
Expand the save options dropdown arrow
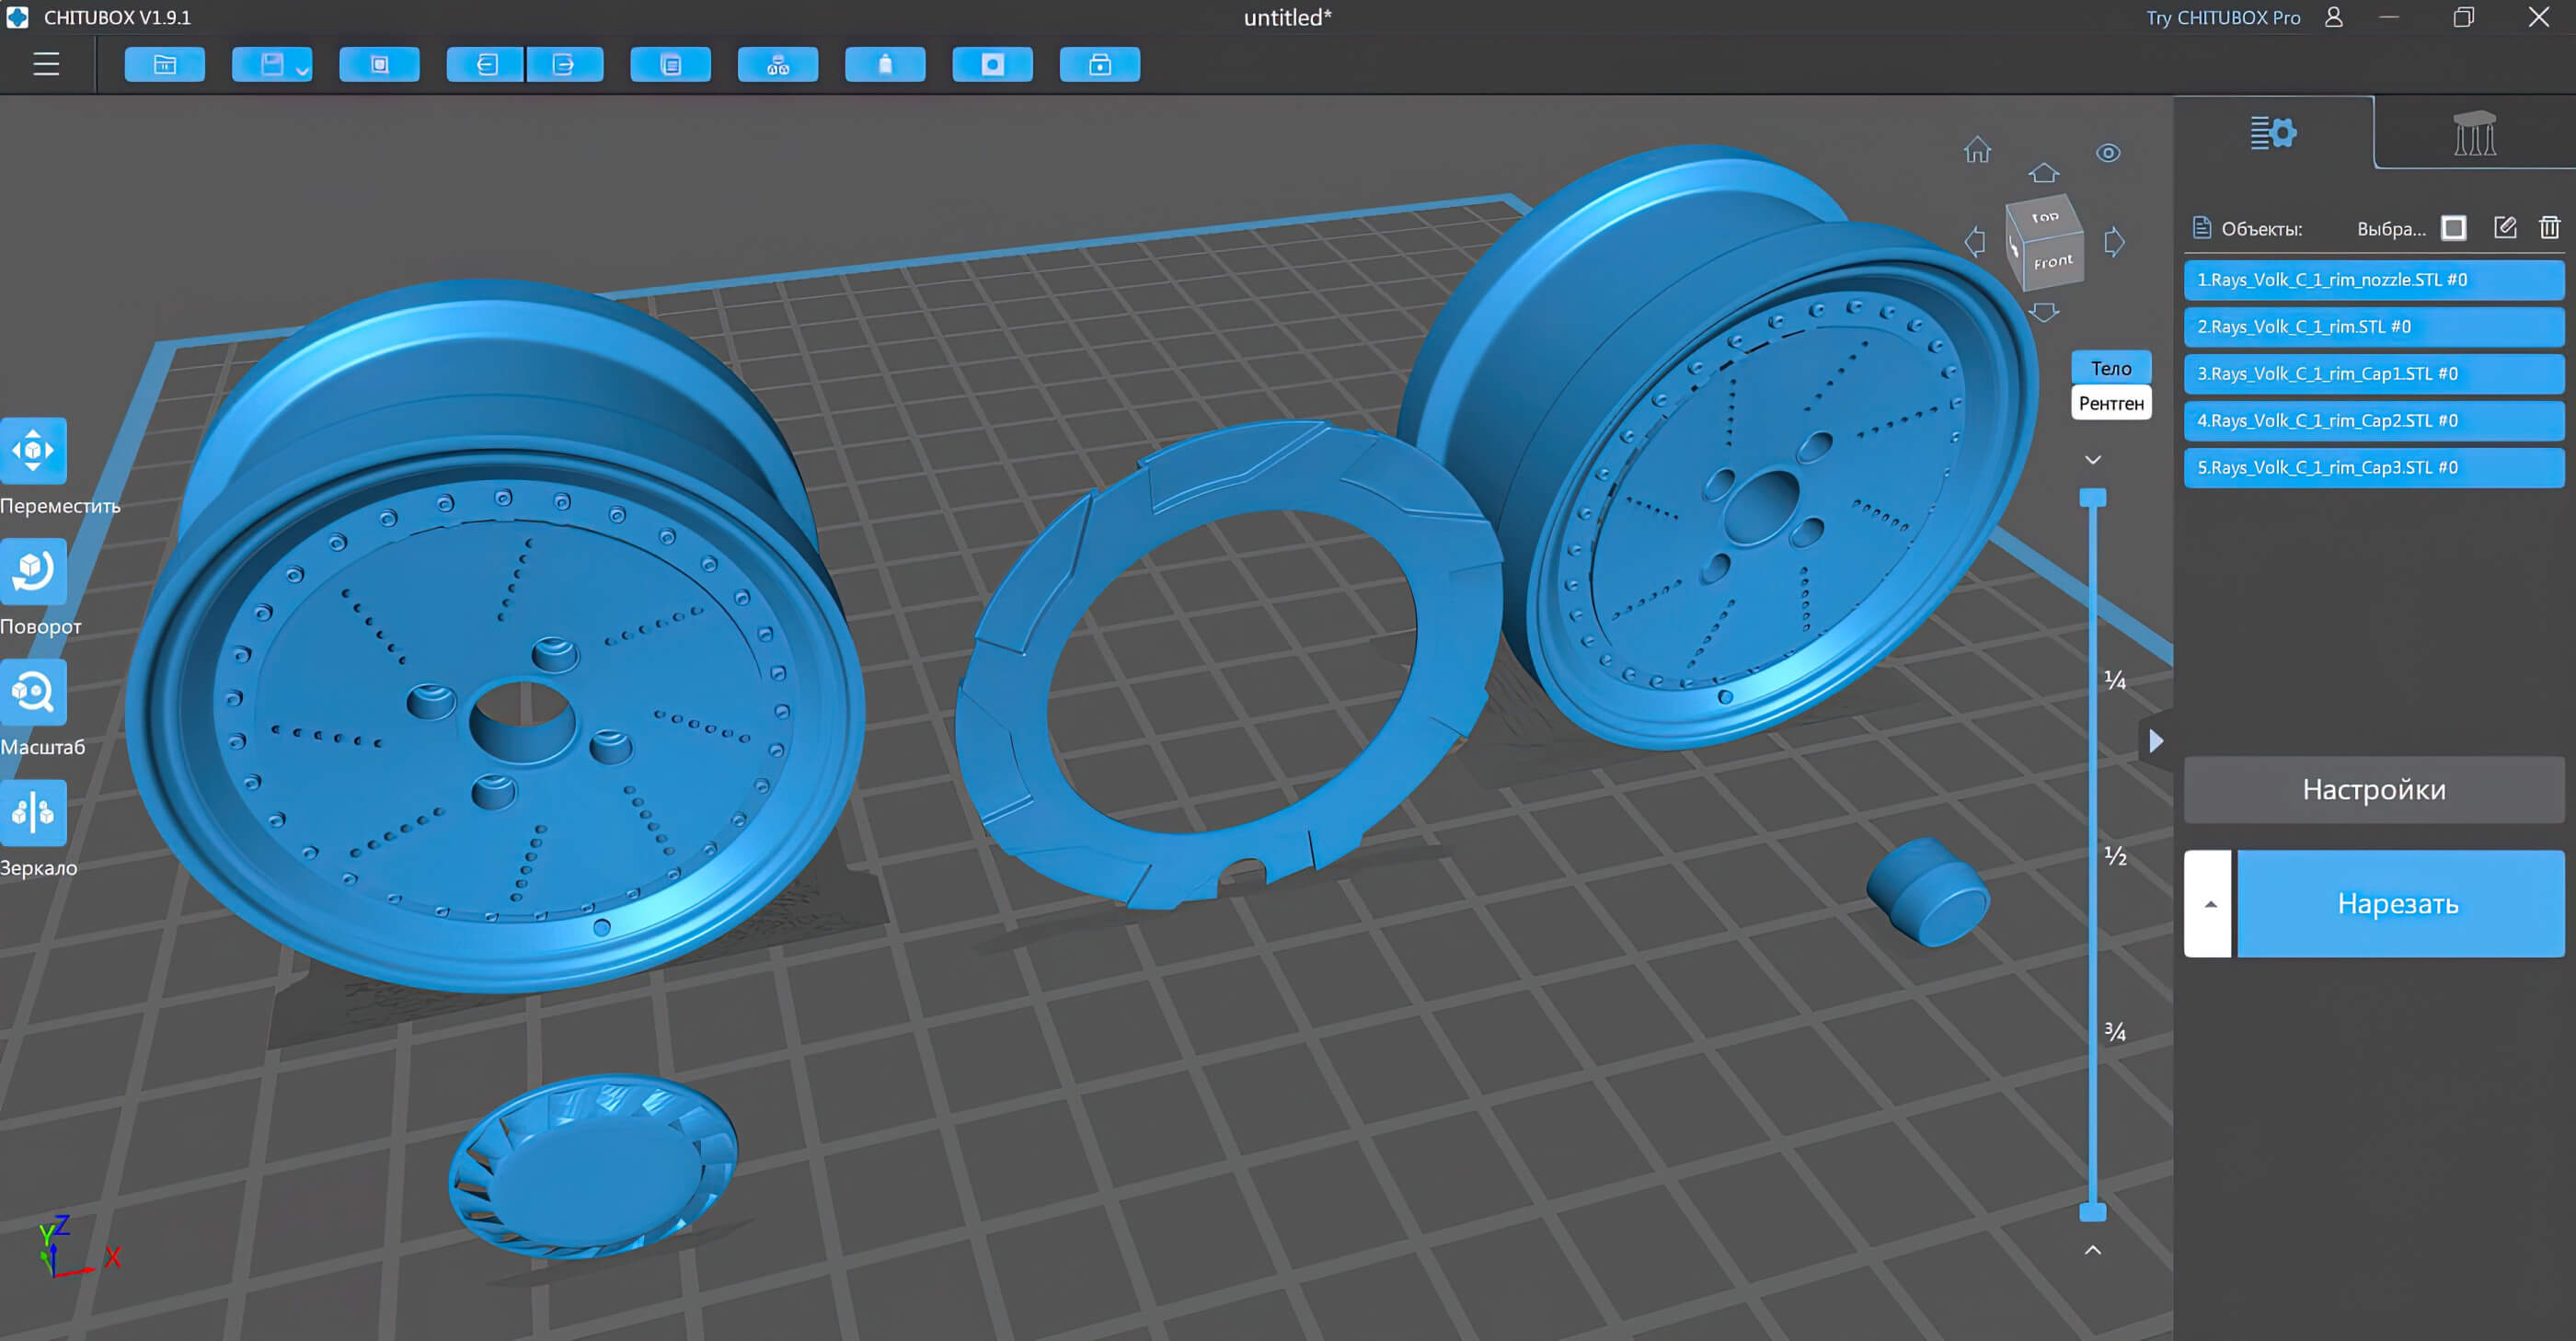(x=302, y=70)
